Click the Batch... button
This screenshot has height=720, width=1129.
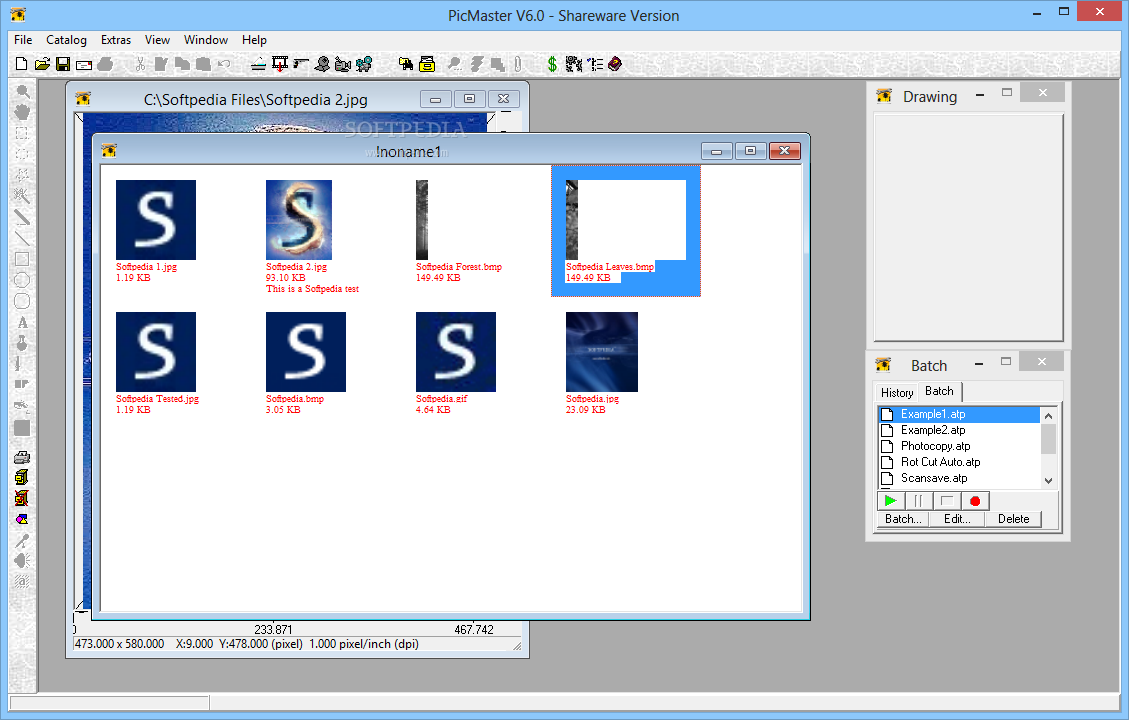903,519
